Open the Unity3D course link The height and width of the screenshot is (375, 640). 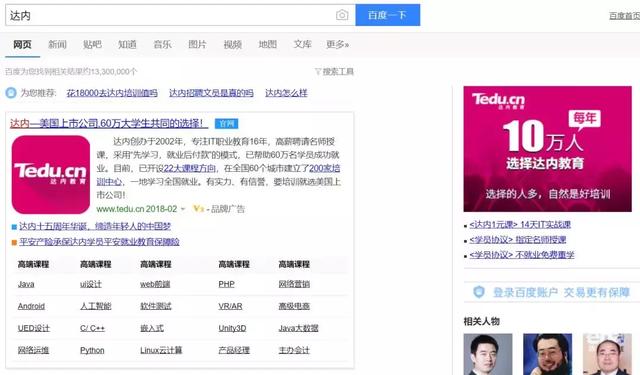click(232, 328)
